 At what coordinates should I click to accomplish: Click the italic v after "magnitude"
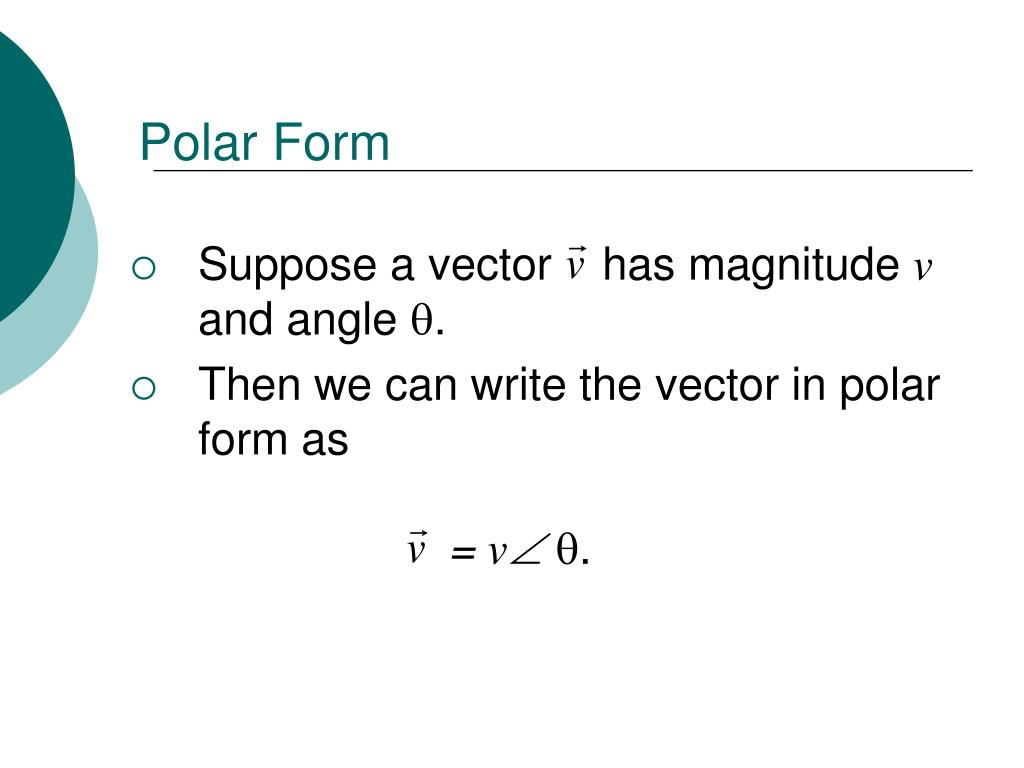[922, 267]
